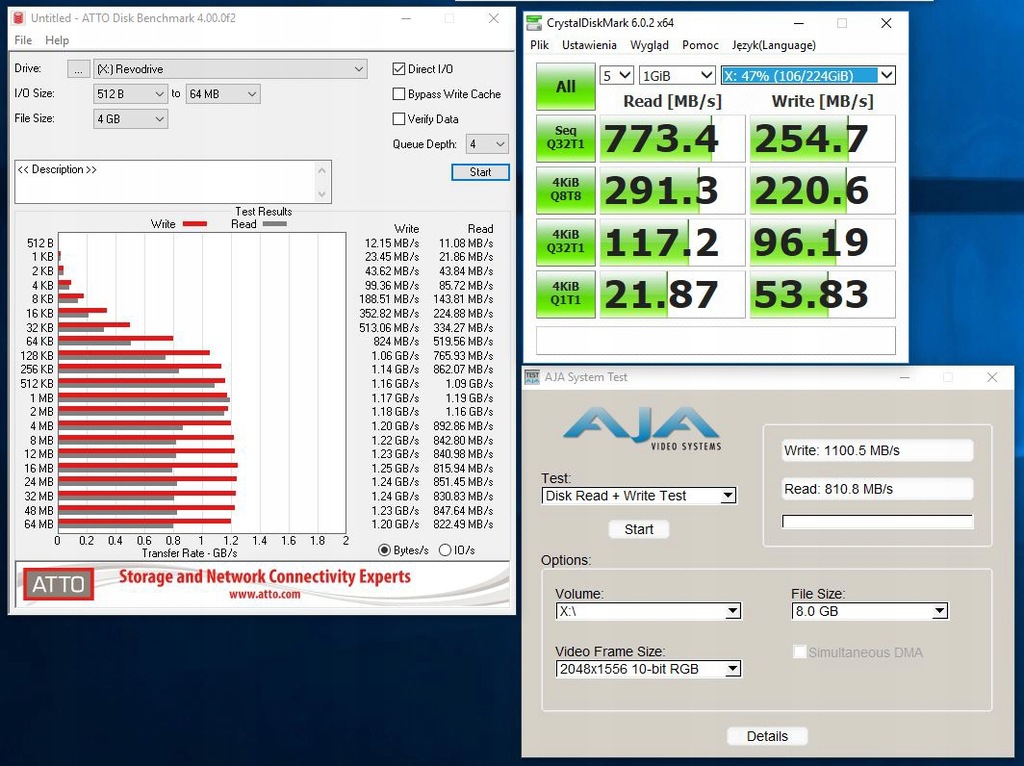This screenshot has height=766, width=1024.
Task: Close the AJA System Test window
Action: coord(992,377)
